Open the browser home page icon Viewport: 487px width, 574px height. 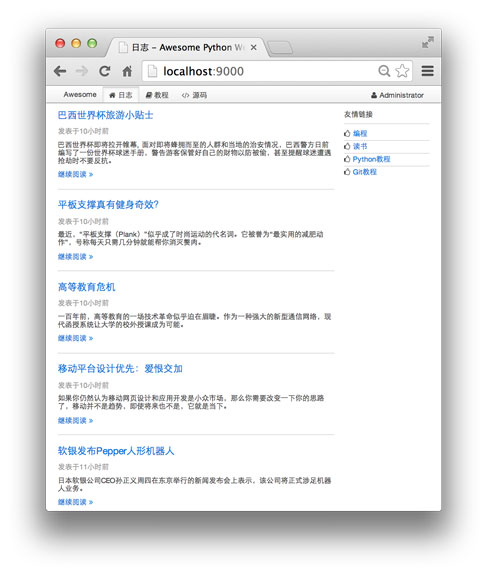[x=127, y=71]
